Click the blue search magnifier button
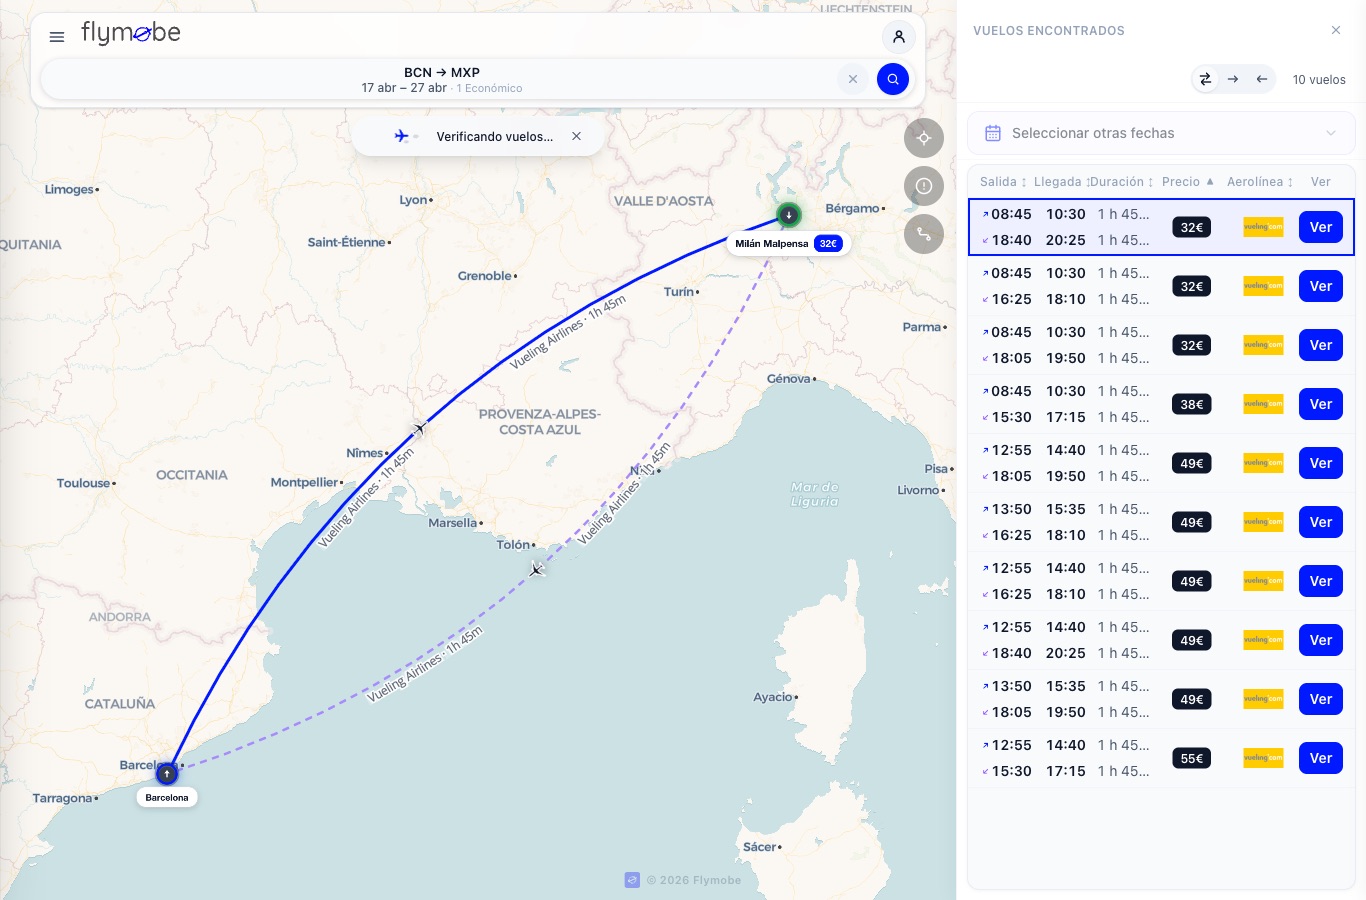The image size is (1366, 900). click(x=893, y=79)
